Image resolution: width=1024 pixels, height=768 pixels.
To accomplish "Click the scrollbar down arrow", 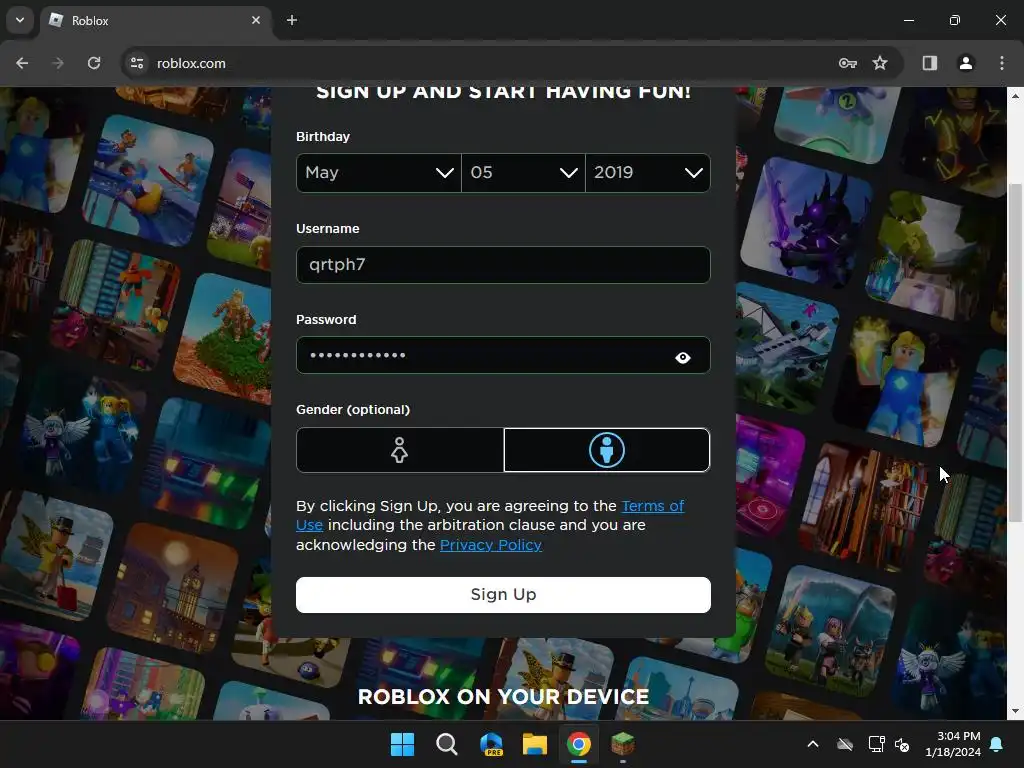I will click(1015, 711).
